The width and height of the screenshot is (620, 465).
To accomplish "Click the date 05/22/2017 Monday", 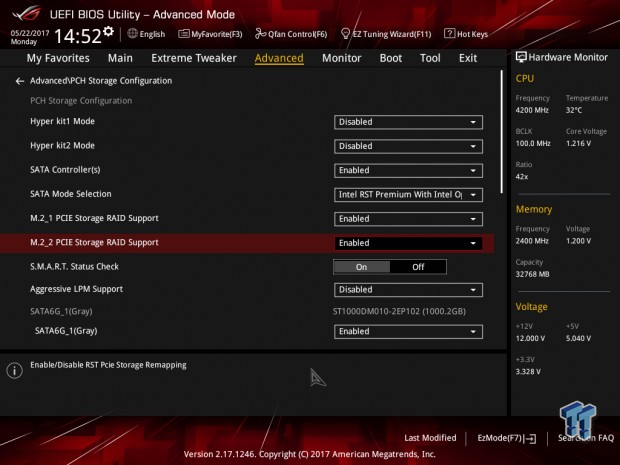I will click(30, 37).
